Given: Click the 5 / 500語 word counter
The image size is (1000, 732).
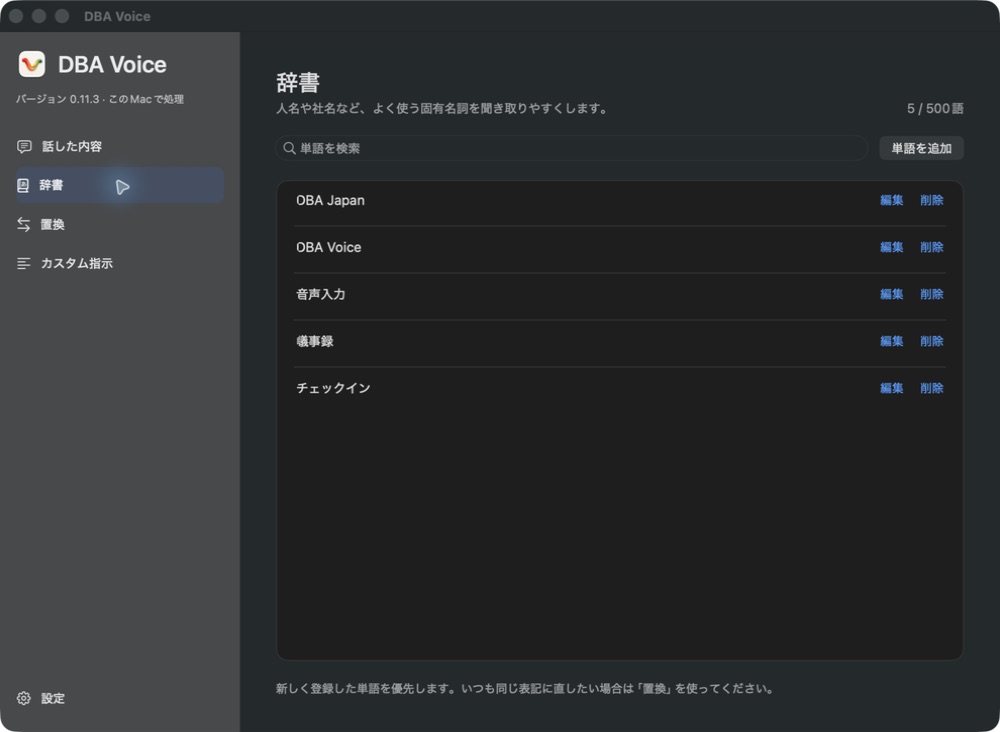Looking at the screenshot, I should pos(935,109).
